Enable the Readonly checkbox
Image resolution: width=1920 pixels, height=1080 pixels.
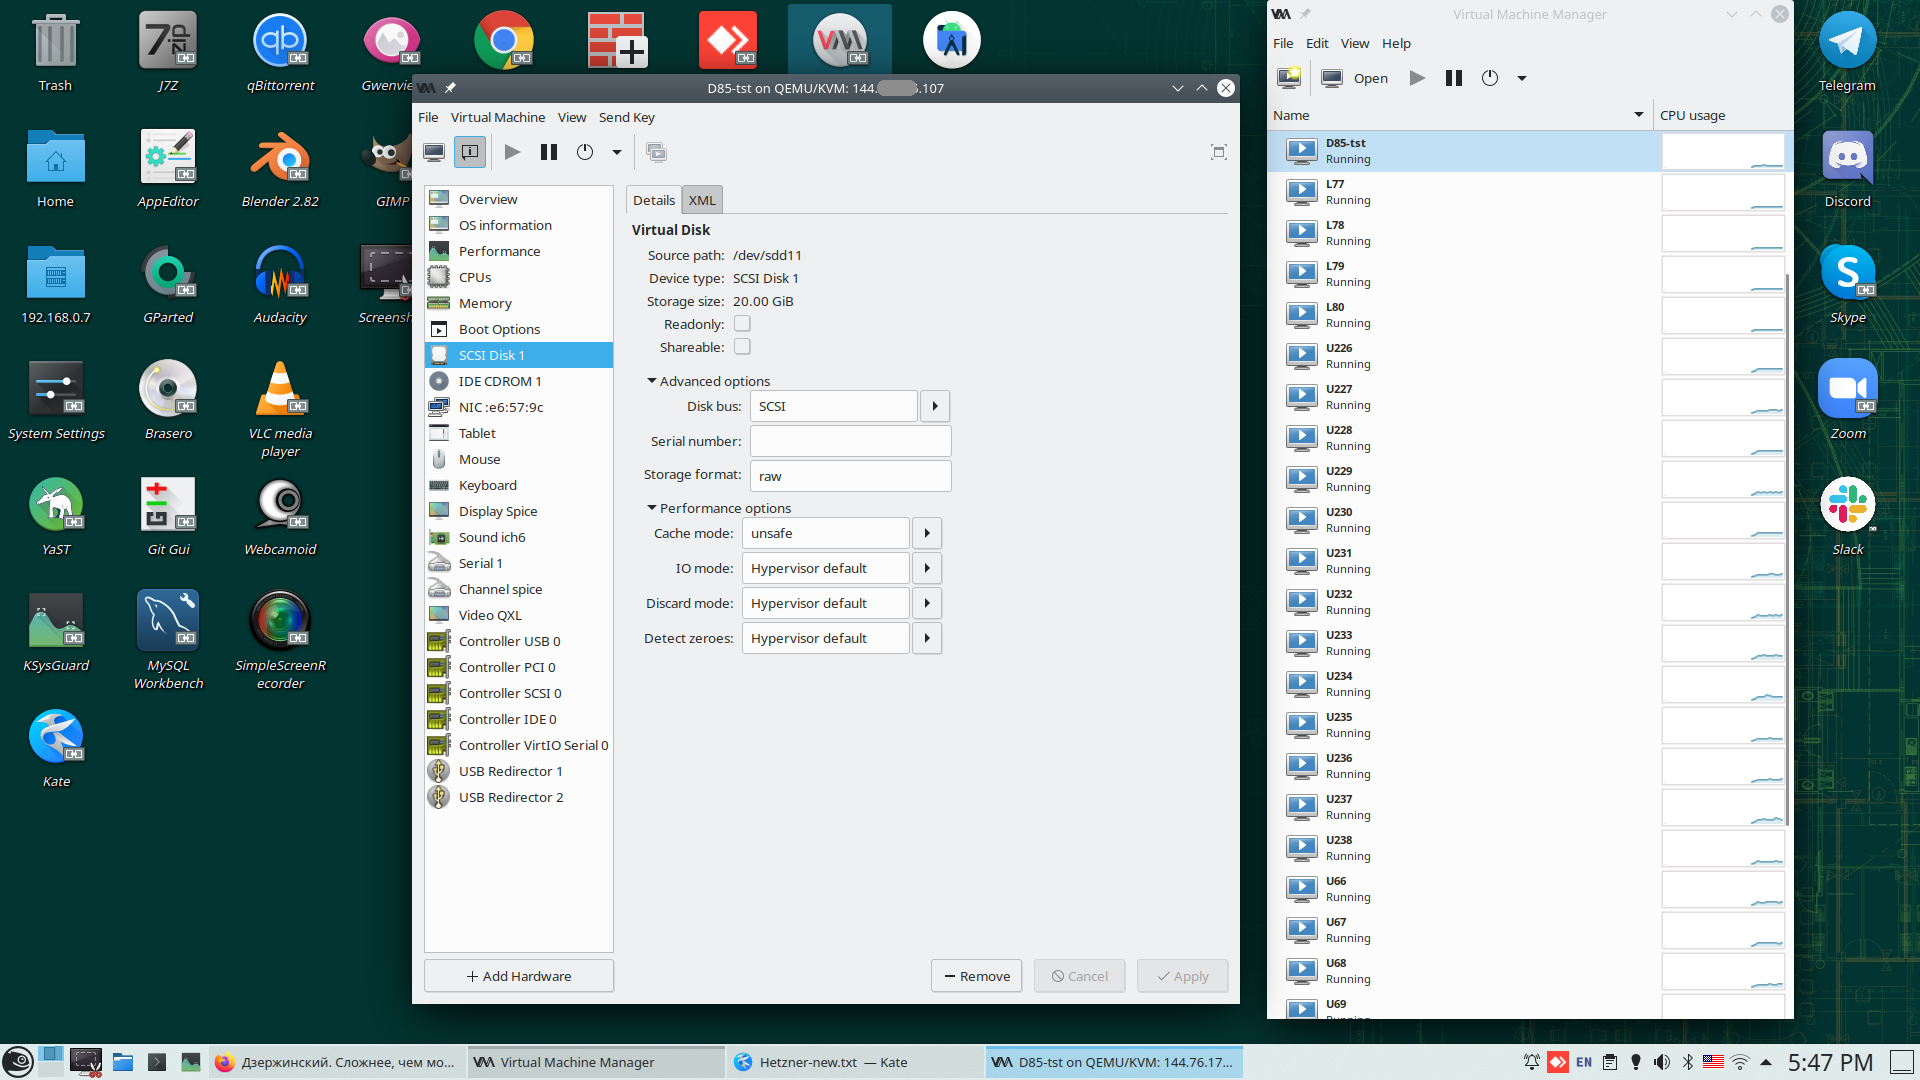[x=742, y=324]
